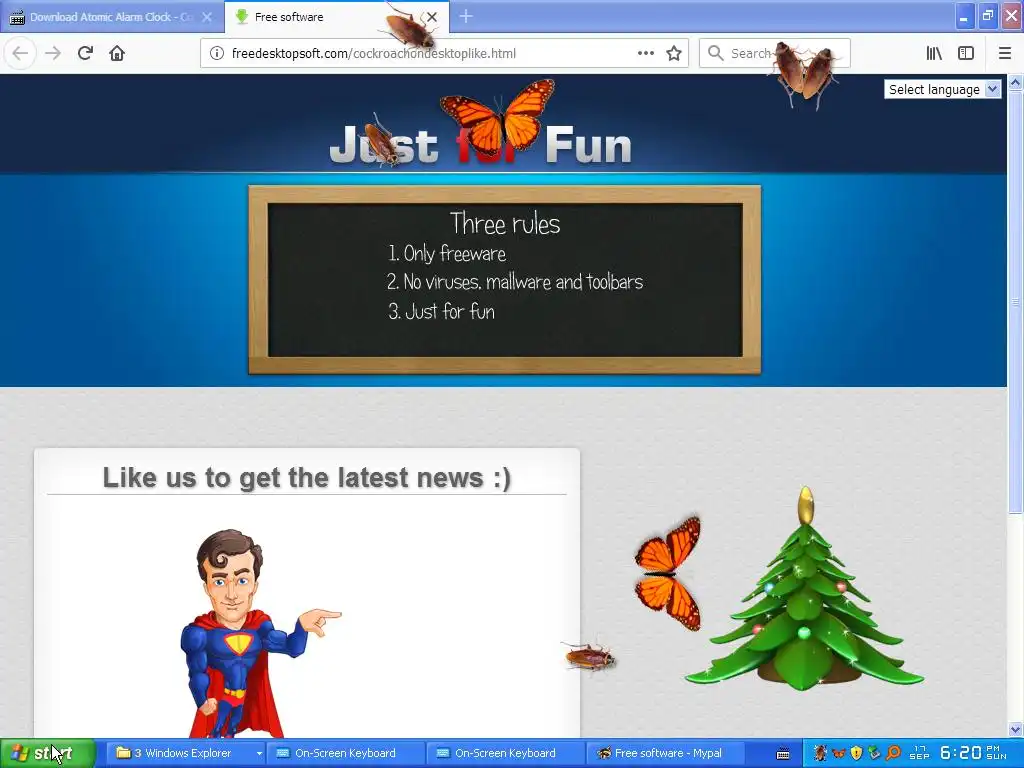This screenshot has width=1024, height=768.
Task: Click the 'Three rules' chalkboard title
Action: (505, 223)
